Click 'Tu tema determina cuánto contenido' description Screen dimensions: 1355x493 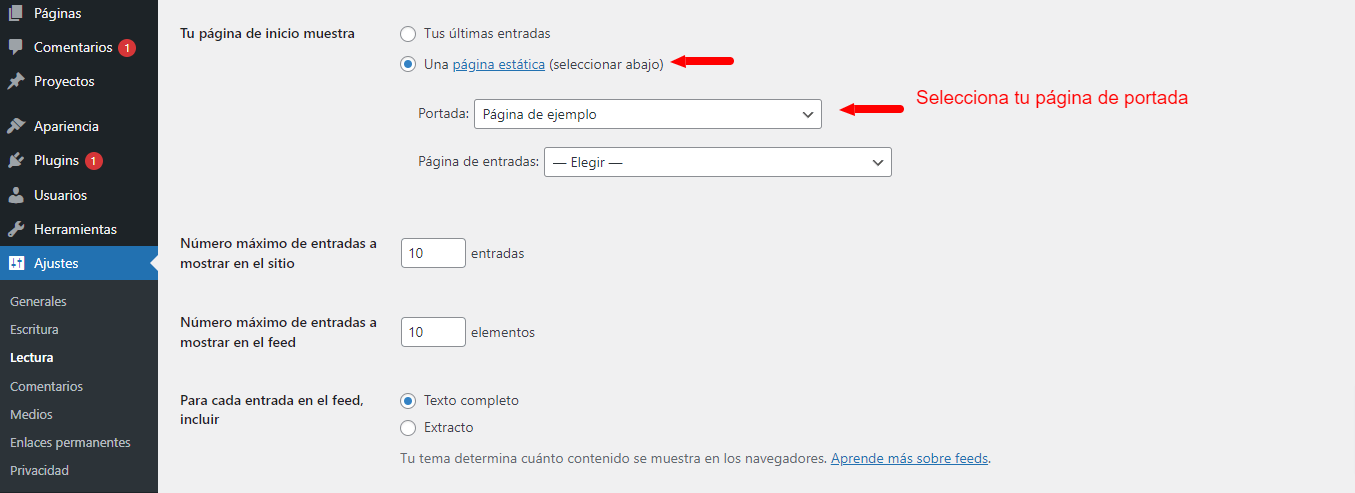[x=613, y=459]
